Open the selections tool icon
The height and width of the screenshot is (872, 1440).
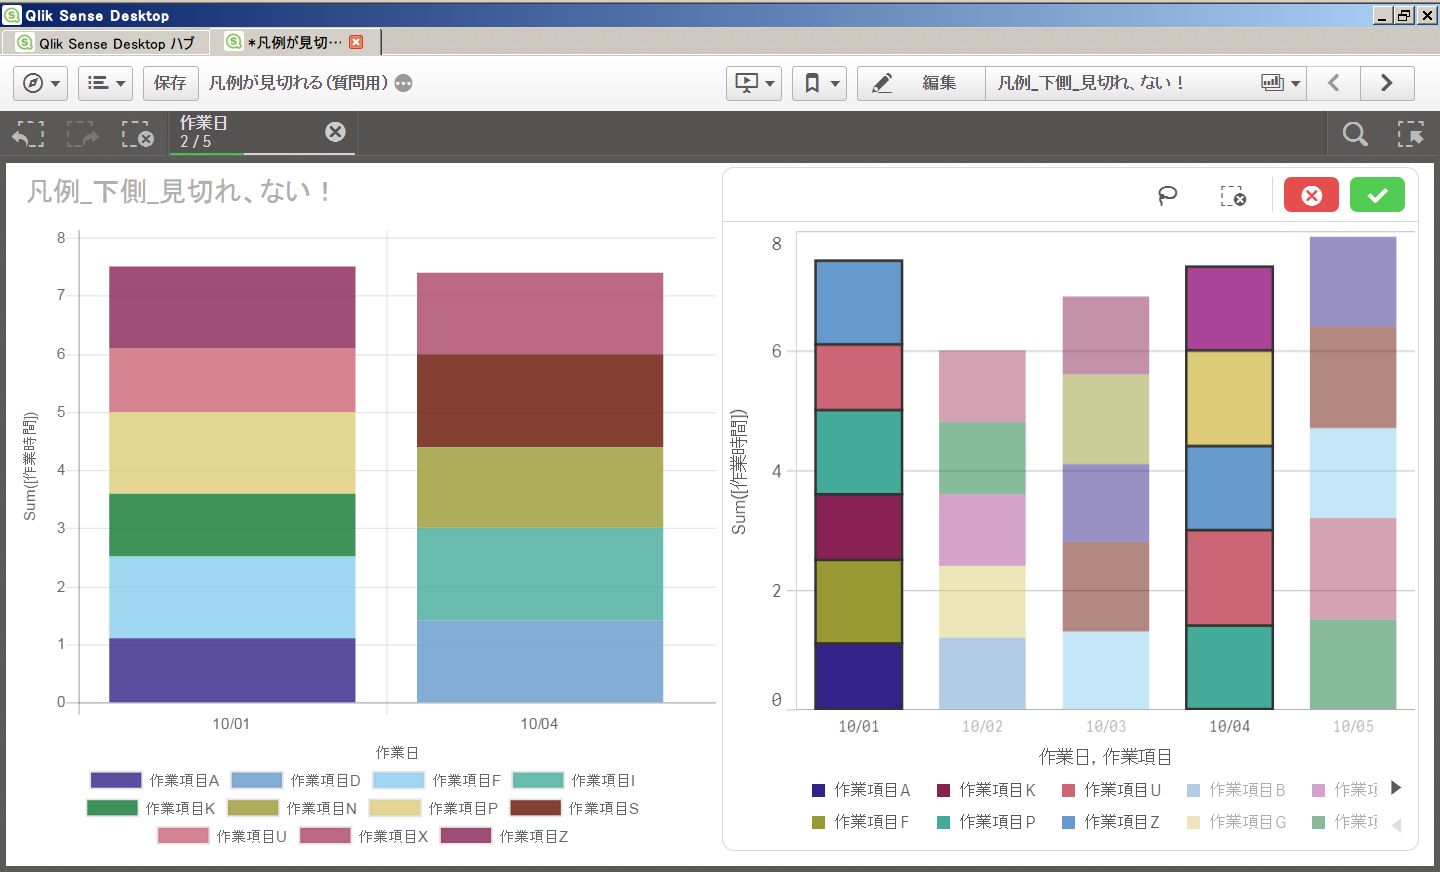(1411, 134)
